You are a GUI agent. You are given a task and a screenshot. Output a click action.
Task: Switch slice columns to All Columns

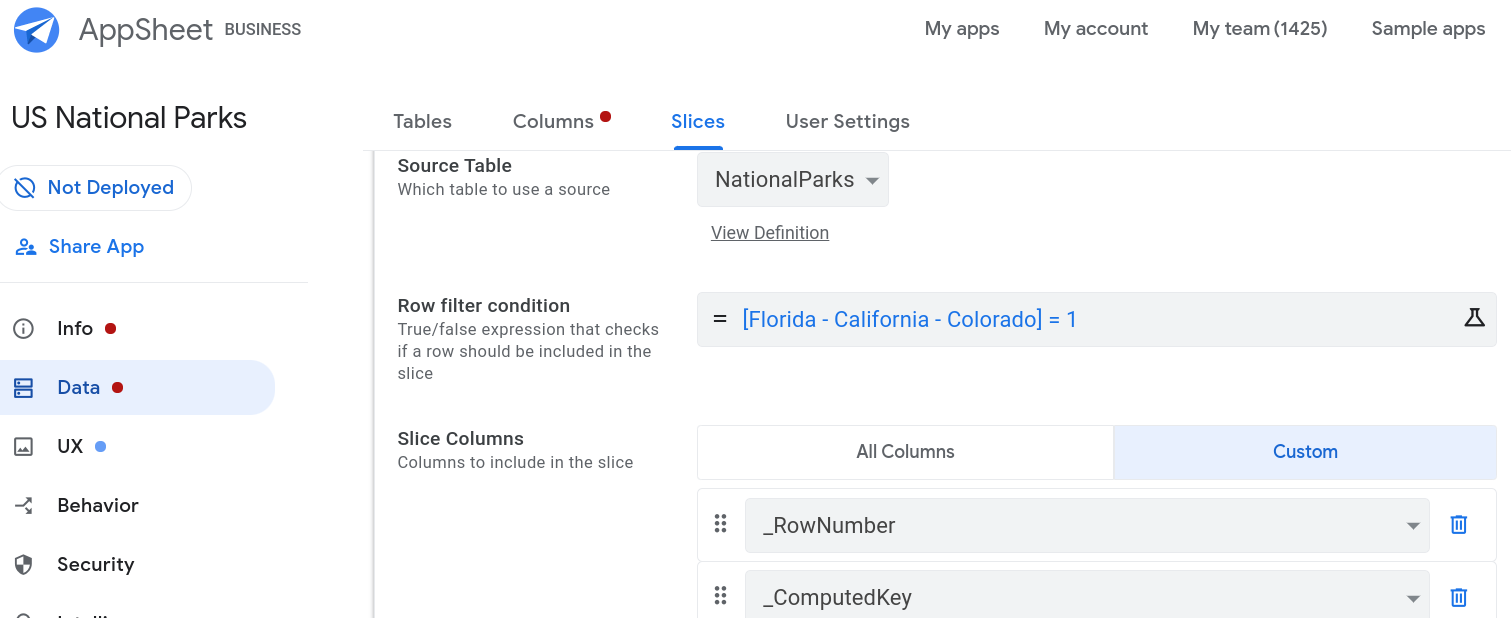[904, 452]
